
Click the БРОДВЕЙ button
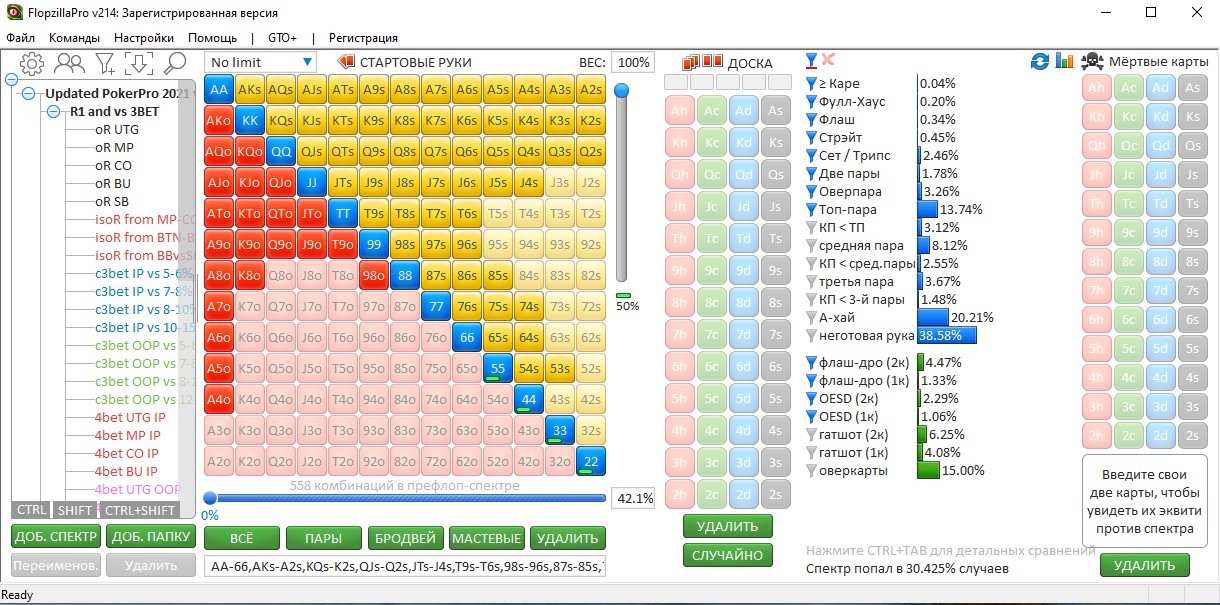coord(405,538)
